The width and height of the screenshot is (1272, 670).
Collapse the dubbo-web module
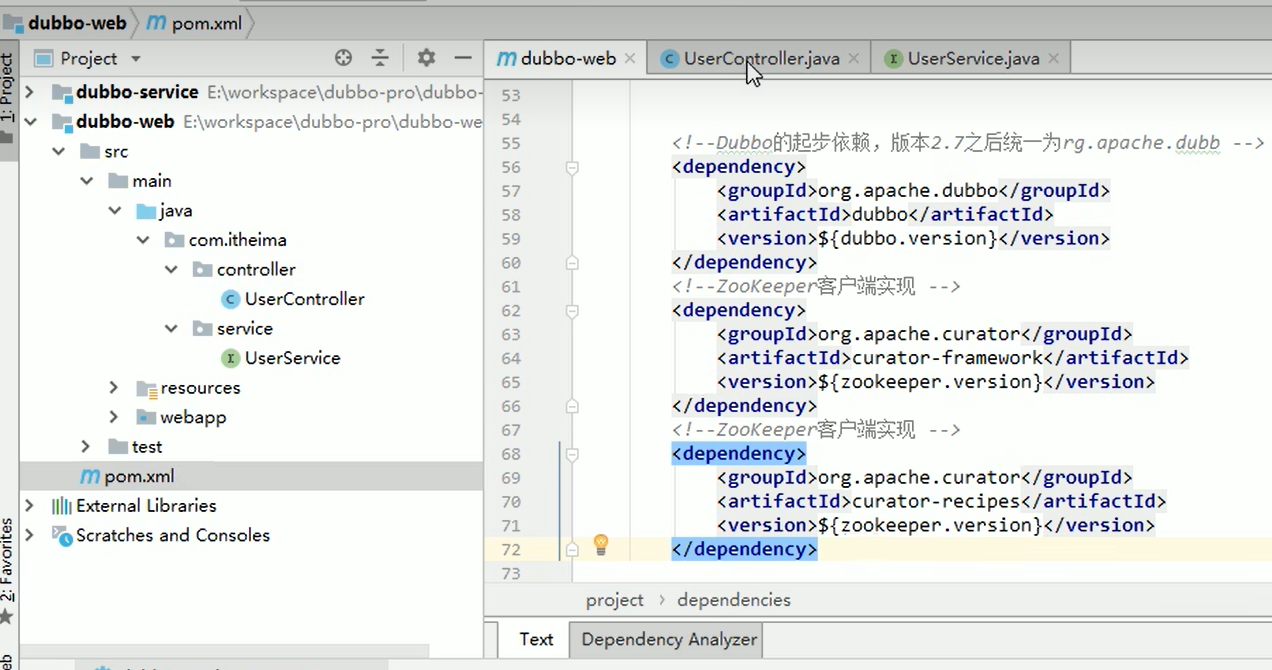(x=29, y=122)
